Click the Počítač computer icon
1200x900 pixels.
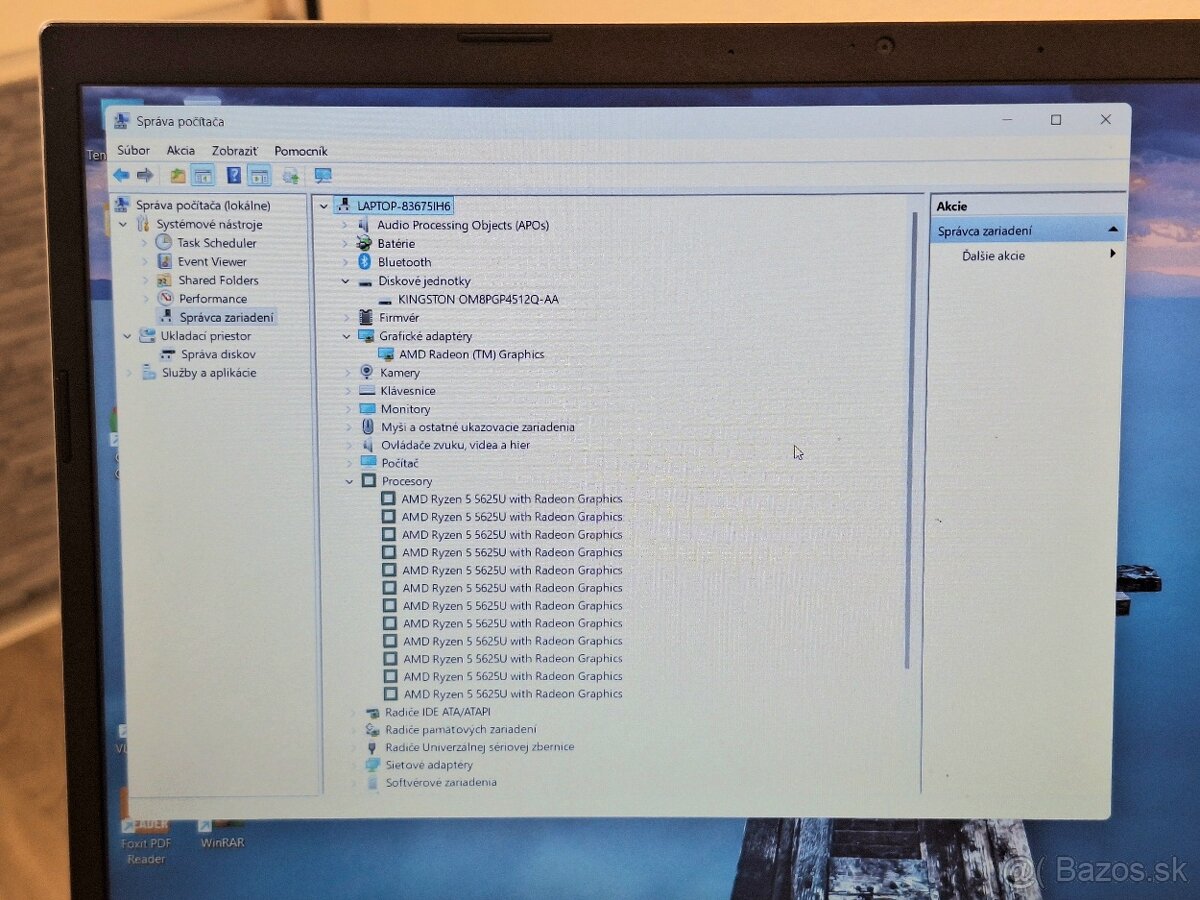coord(368,462)
